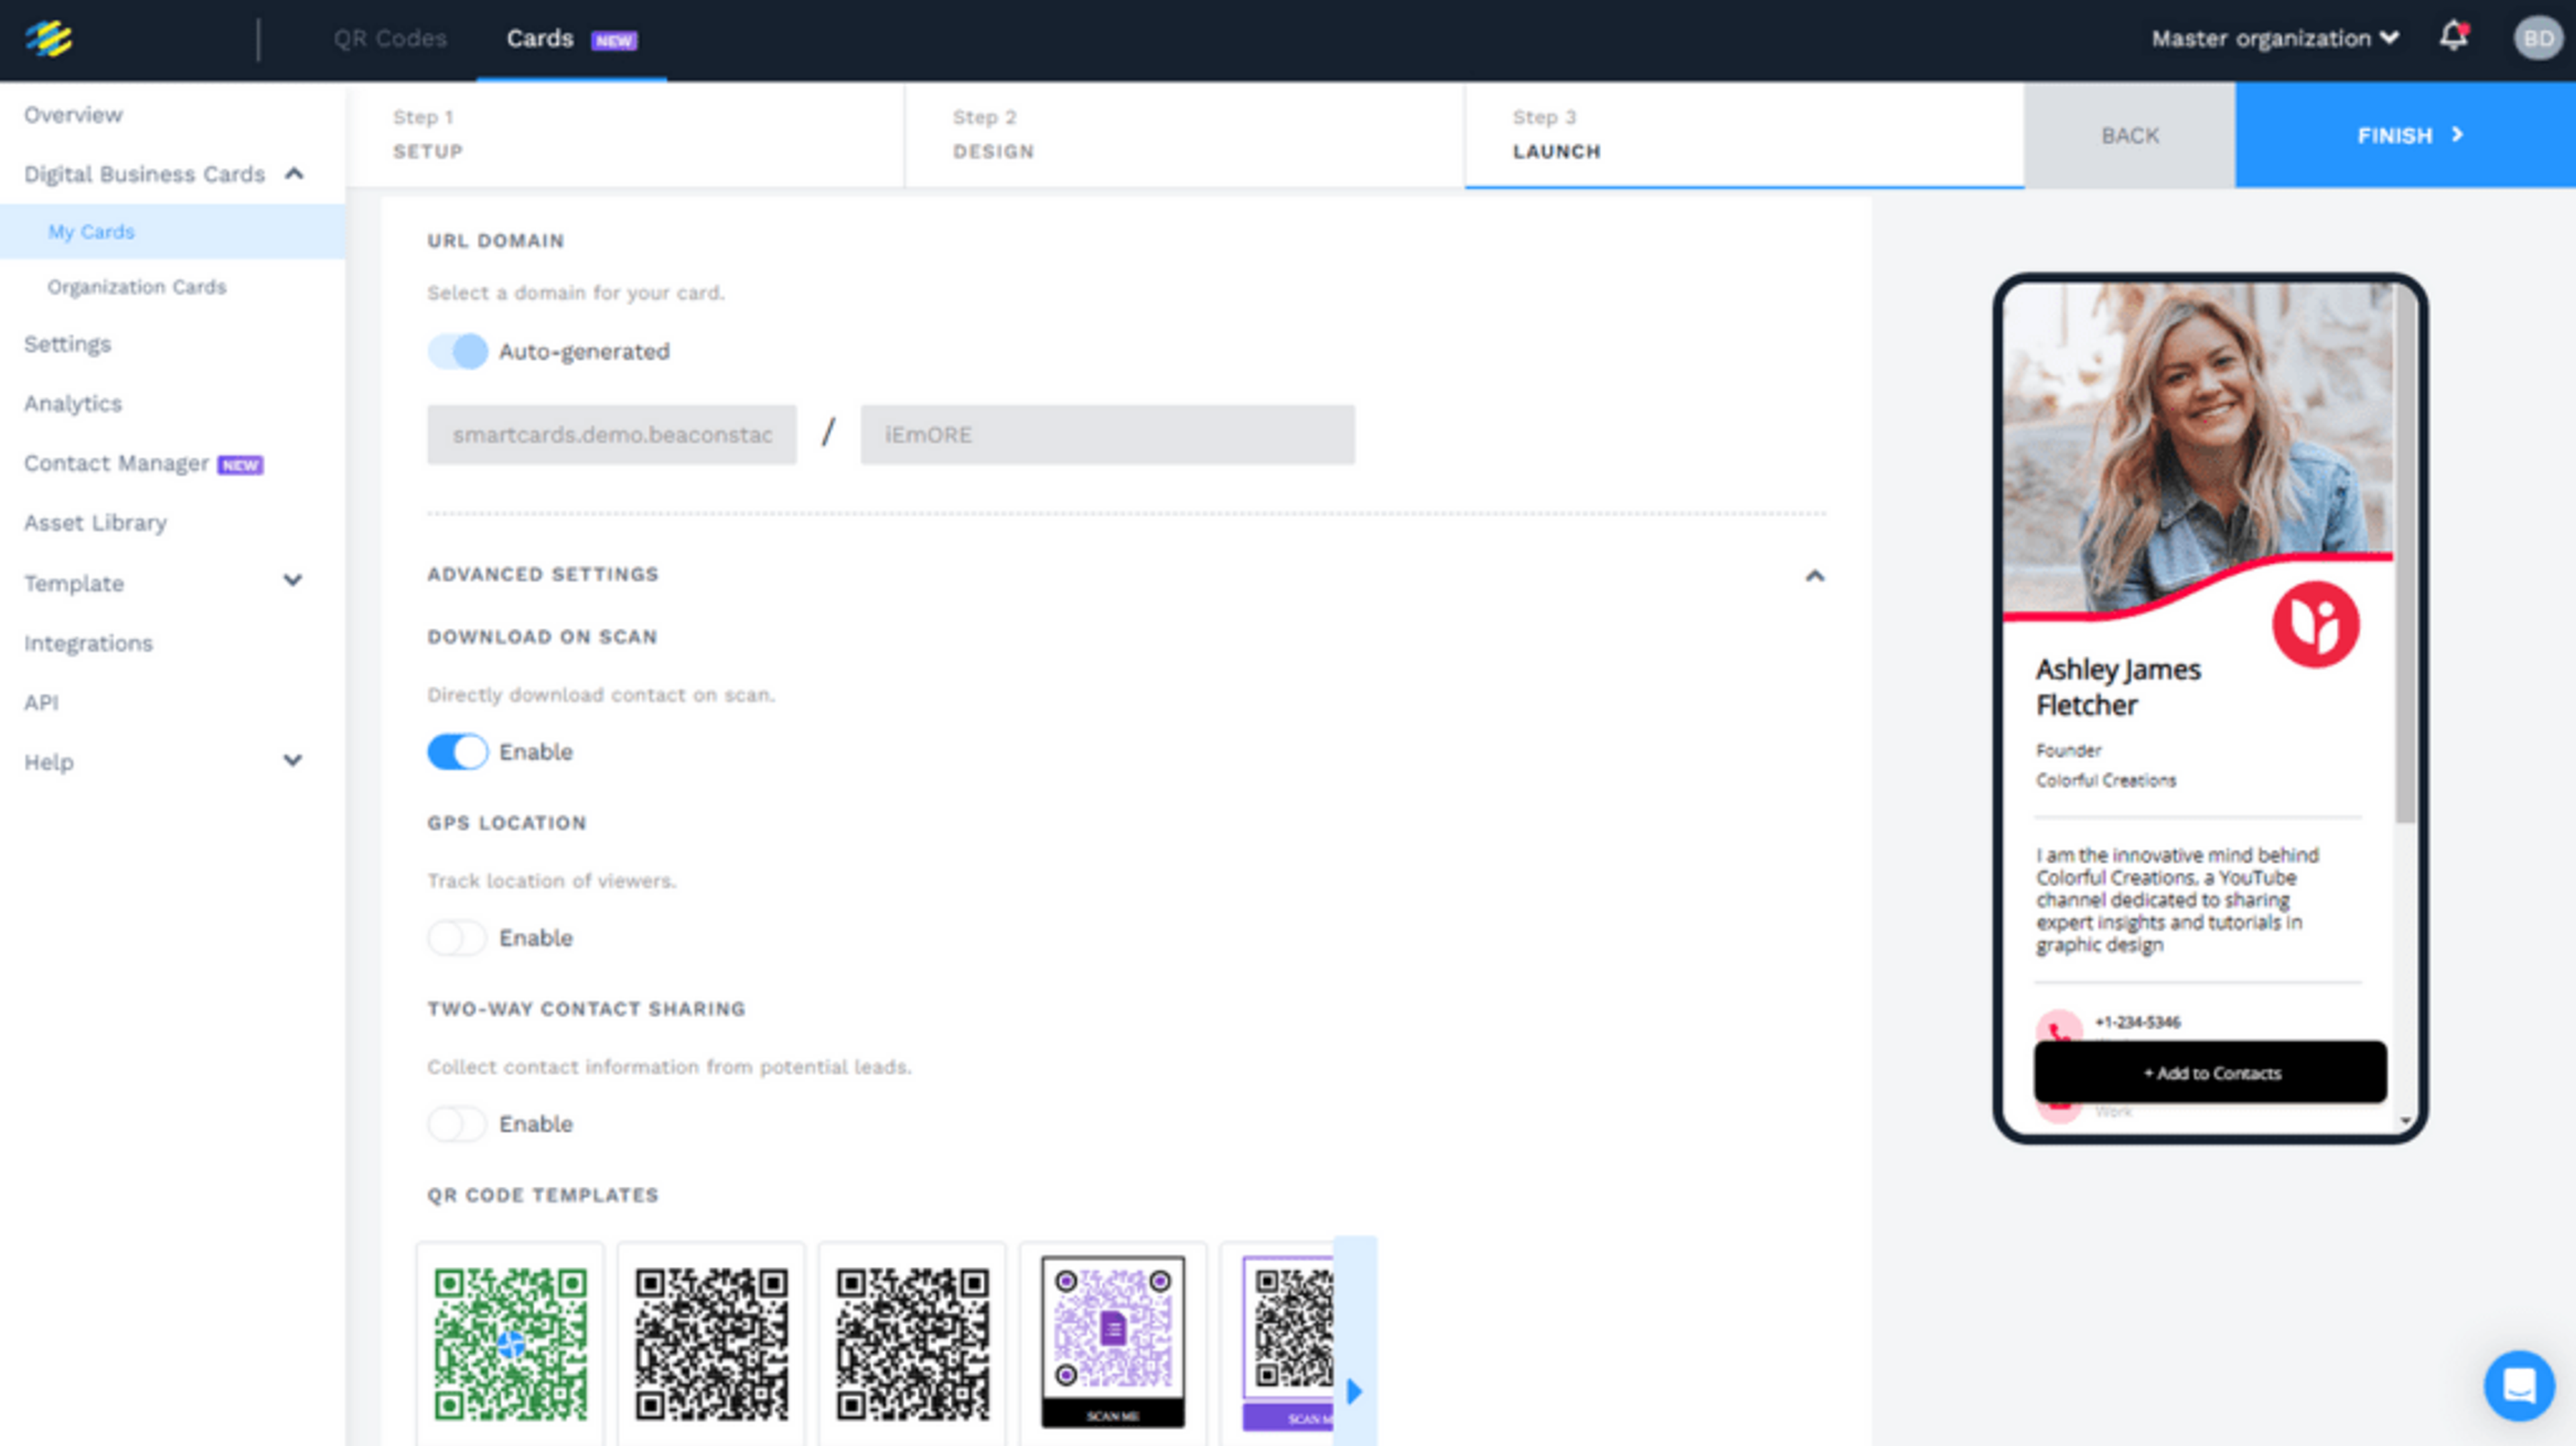Click the Colorful Creations company text
Image resolution: width=2576 pixels, height=1446 pixels.
pos(2105,780)
